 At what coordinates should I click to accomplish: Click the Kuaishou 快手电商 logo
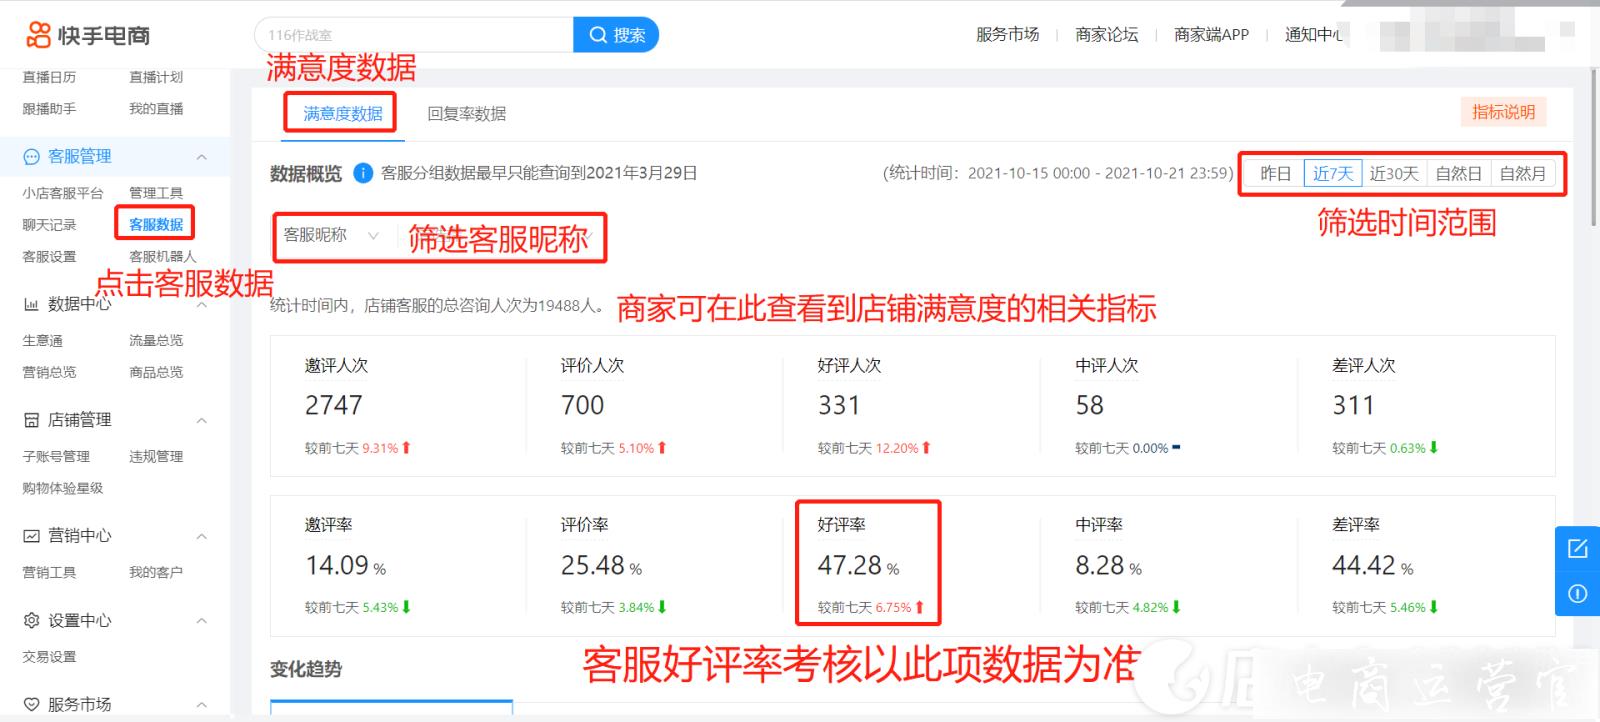(x=88, y=35)
